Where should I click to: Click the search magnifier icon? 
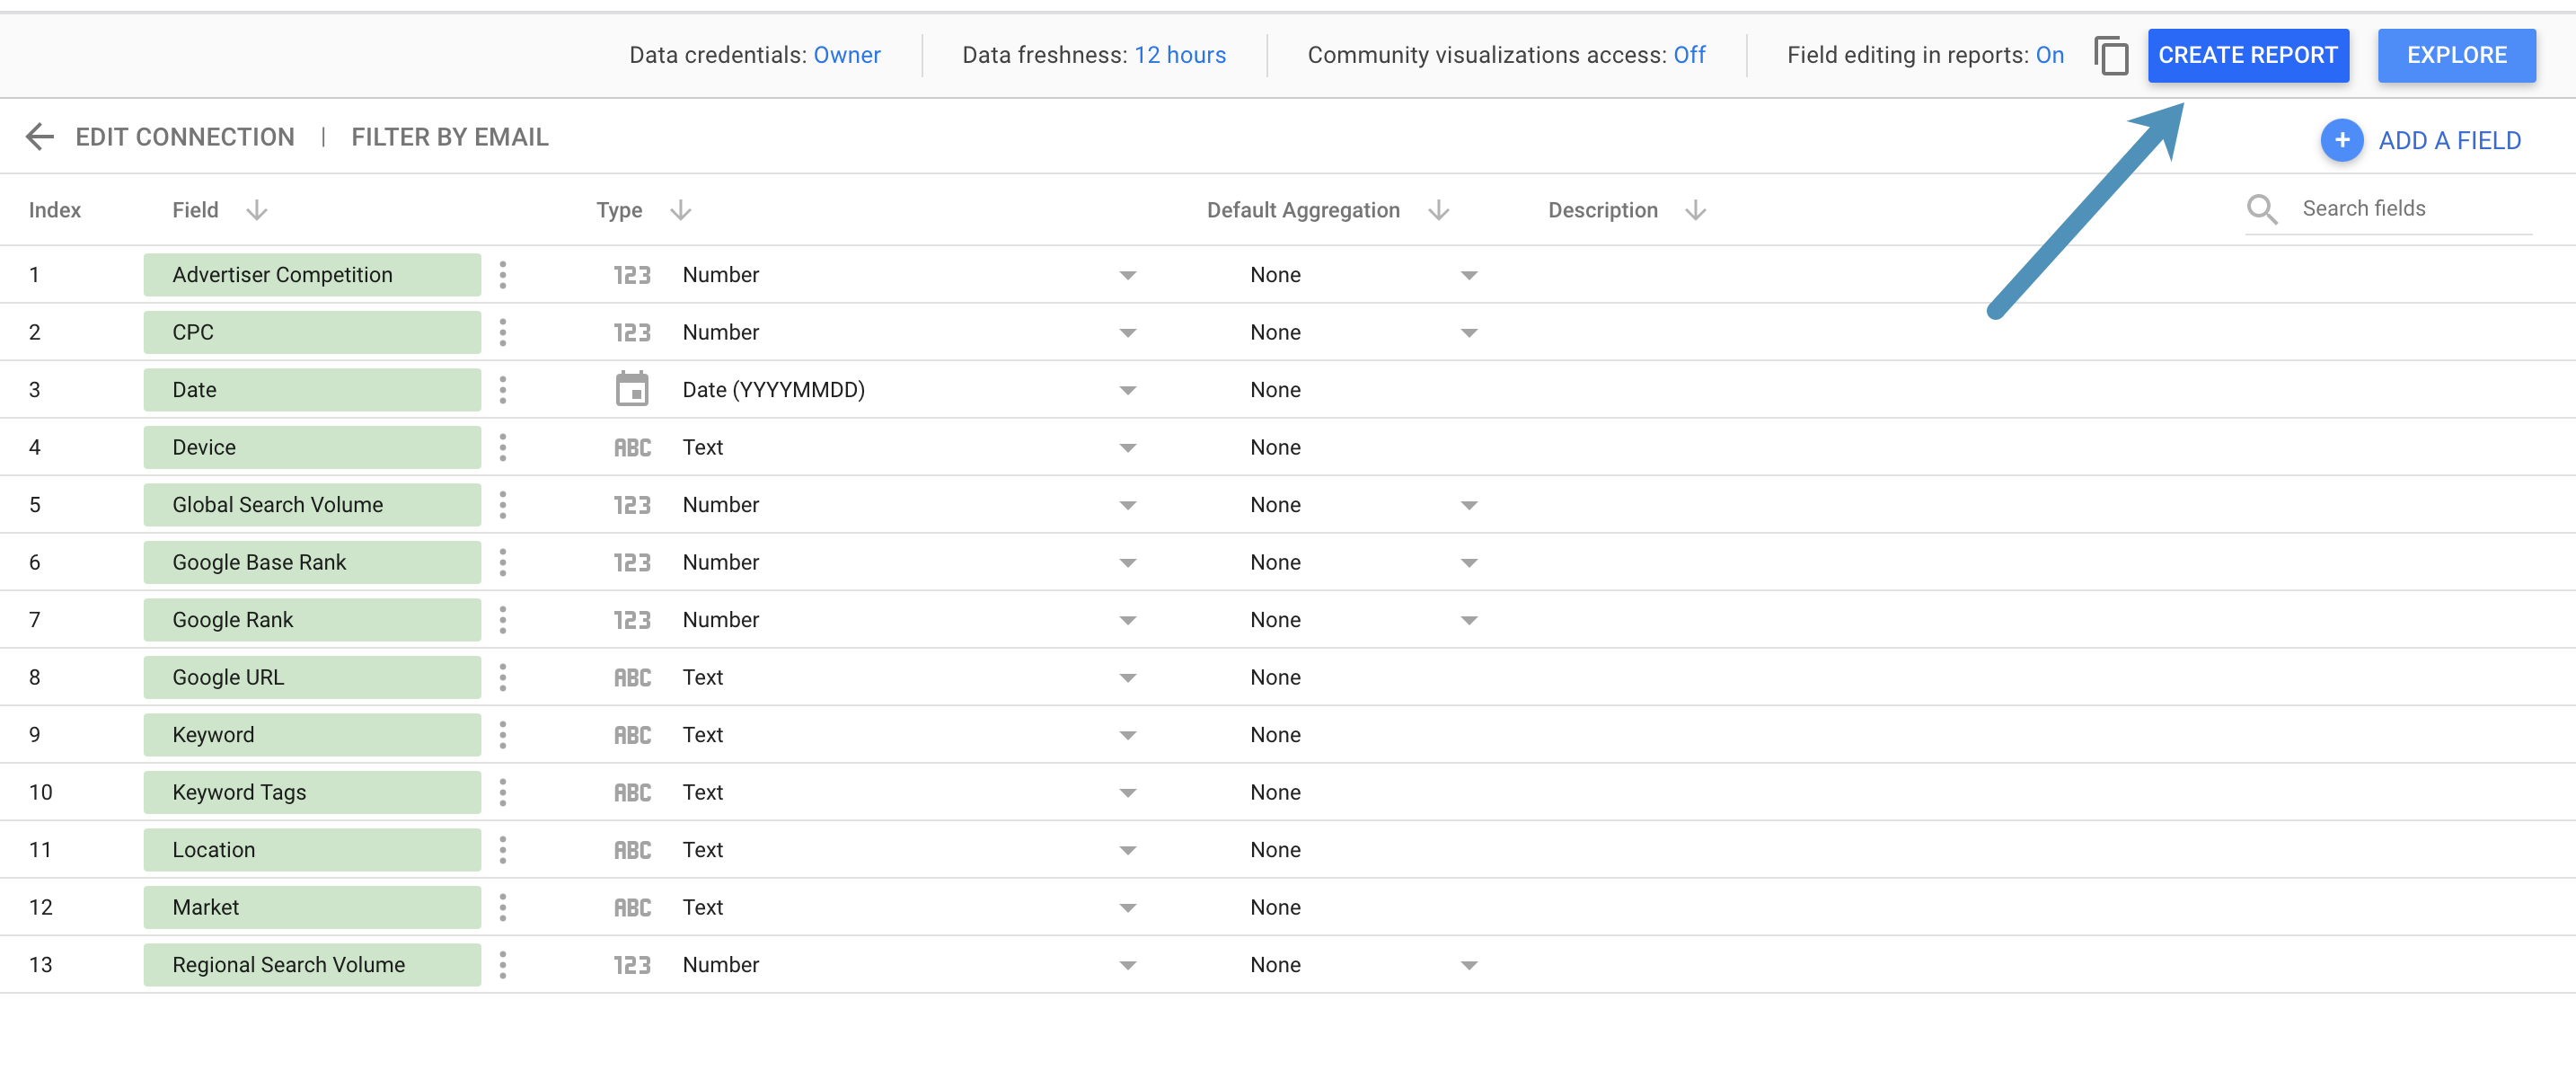click(x=2262, y=209)
